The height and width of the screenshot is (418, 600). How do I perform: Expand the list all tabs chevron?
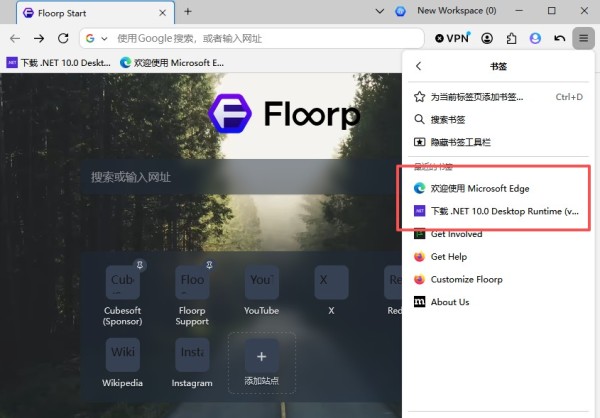click(x=380, y=11)
